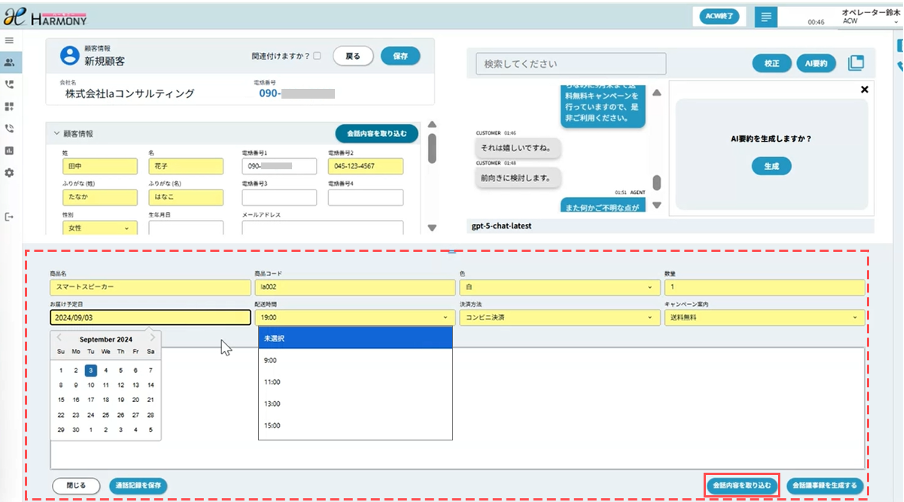Screen dimensions: 904x502
Task: Click the ふりがな (姓) field with たなか
Action: pos(100,197)
